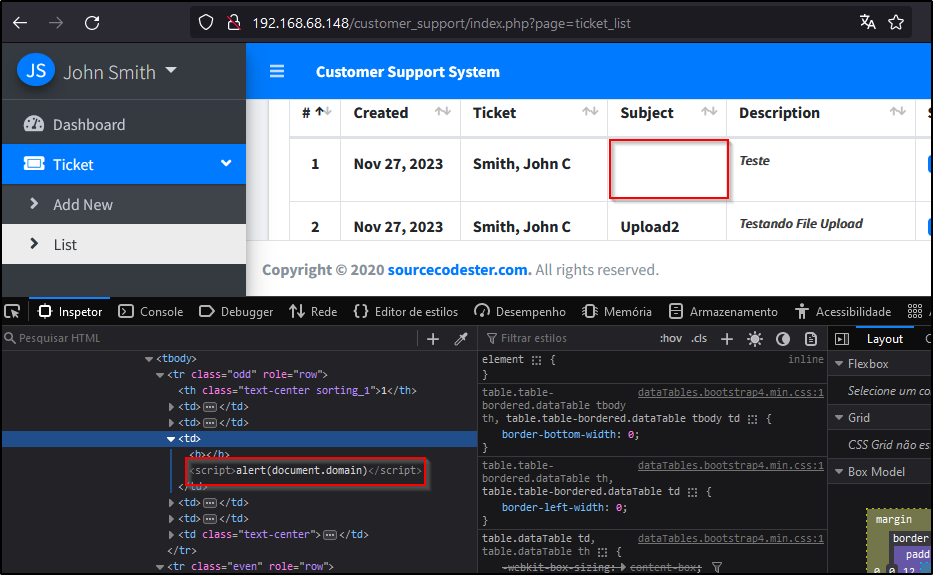Pick a page color with the eyedropper icon
Screen dimensions: 933x575
(461, 339)
